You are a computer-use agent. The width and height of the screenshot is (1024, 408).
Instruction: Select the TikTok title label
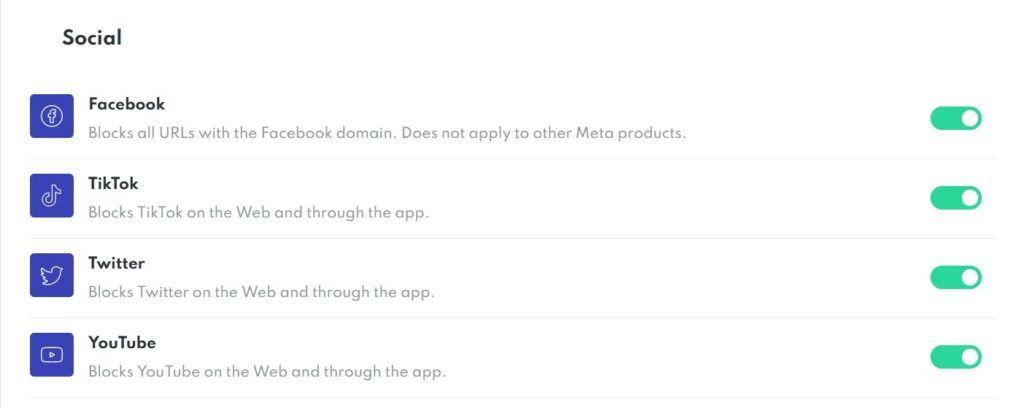(x=114, y=183)
